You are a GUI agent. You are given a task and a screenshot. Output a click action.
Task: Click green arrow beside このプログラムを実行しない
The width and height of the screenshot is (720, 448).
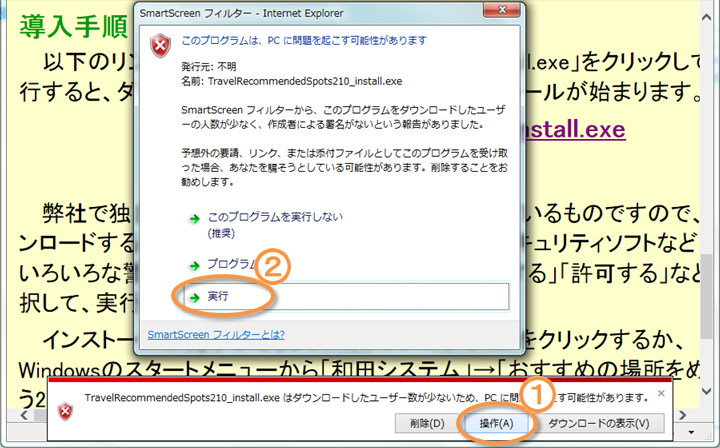coord(195,218)
